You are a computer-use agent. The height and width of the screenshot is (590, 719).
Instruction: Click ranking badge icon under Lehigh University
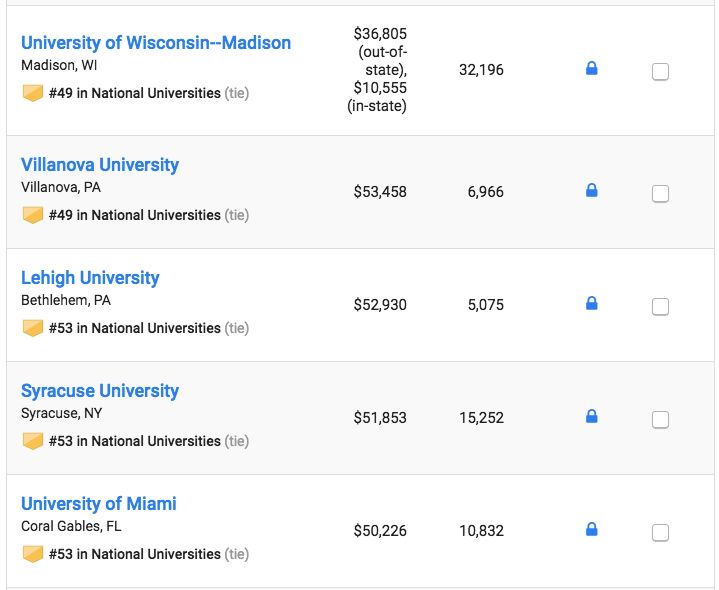(33, 328)
